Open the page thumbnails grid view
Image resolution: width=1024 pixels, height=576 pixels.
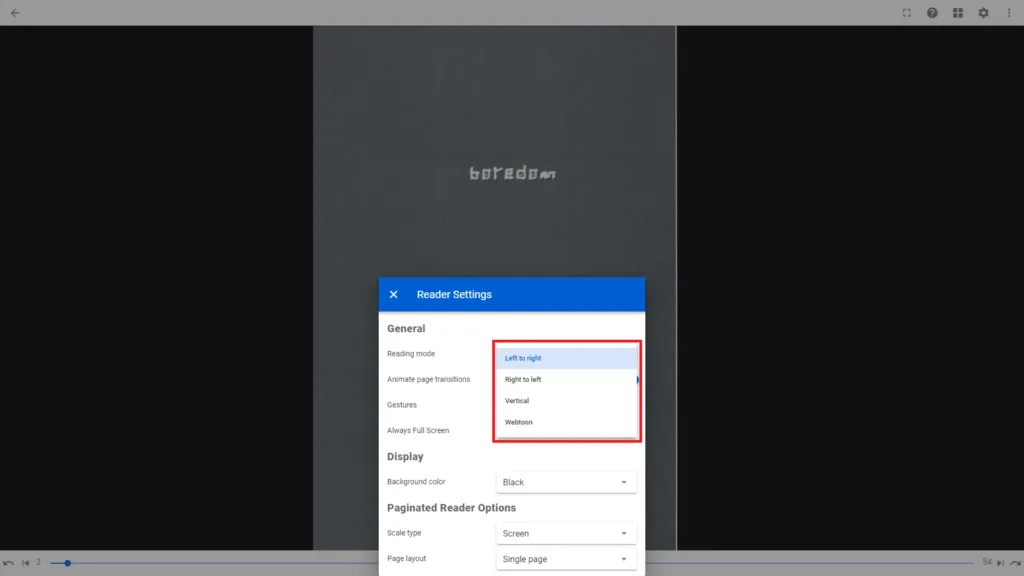tap(958, 13)
